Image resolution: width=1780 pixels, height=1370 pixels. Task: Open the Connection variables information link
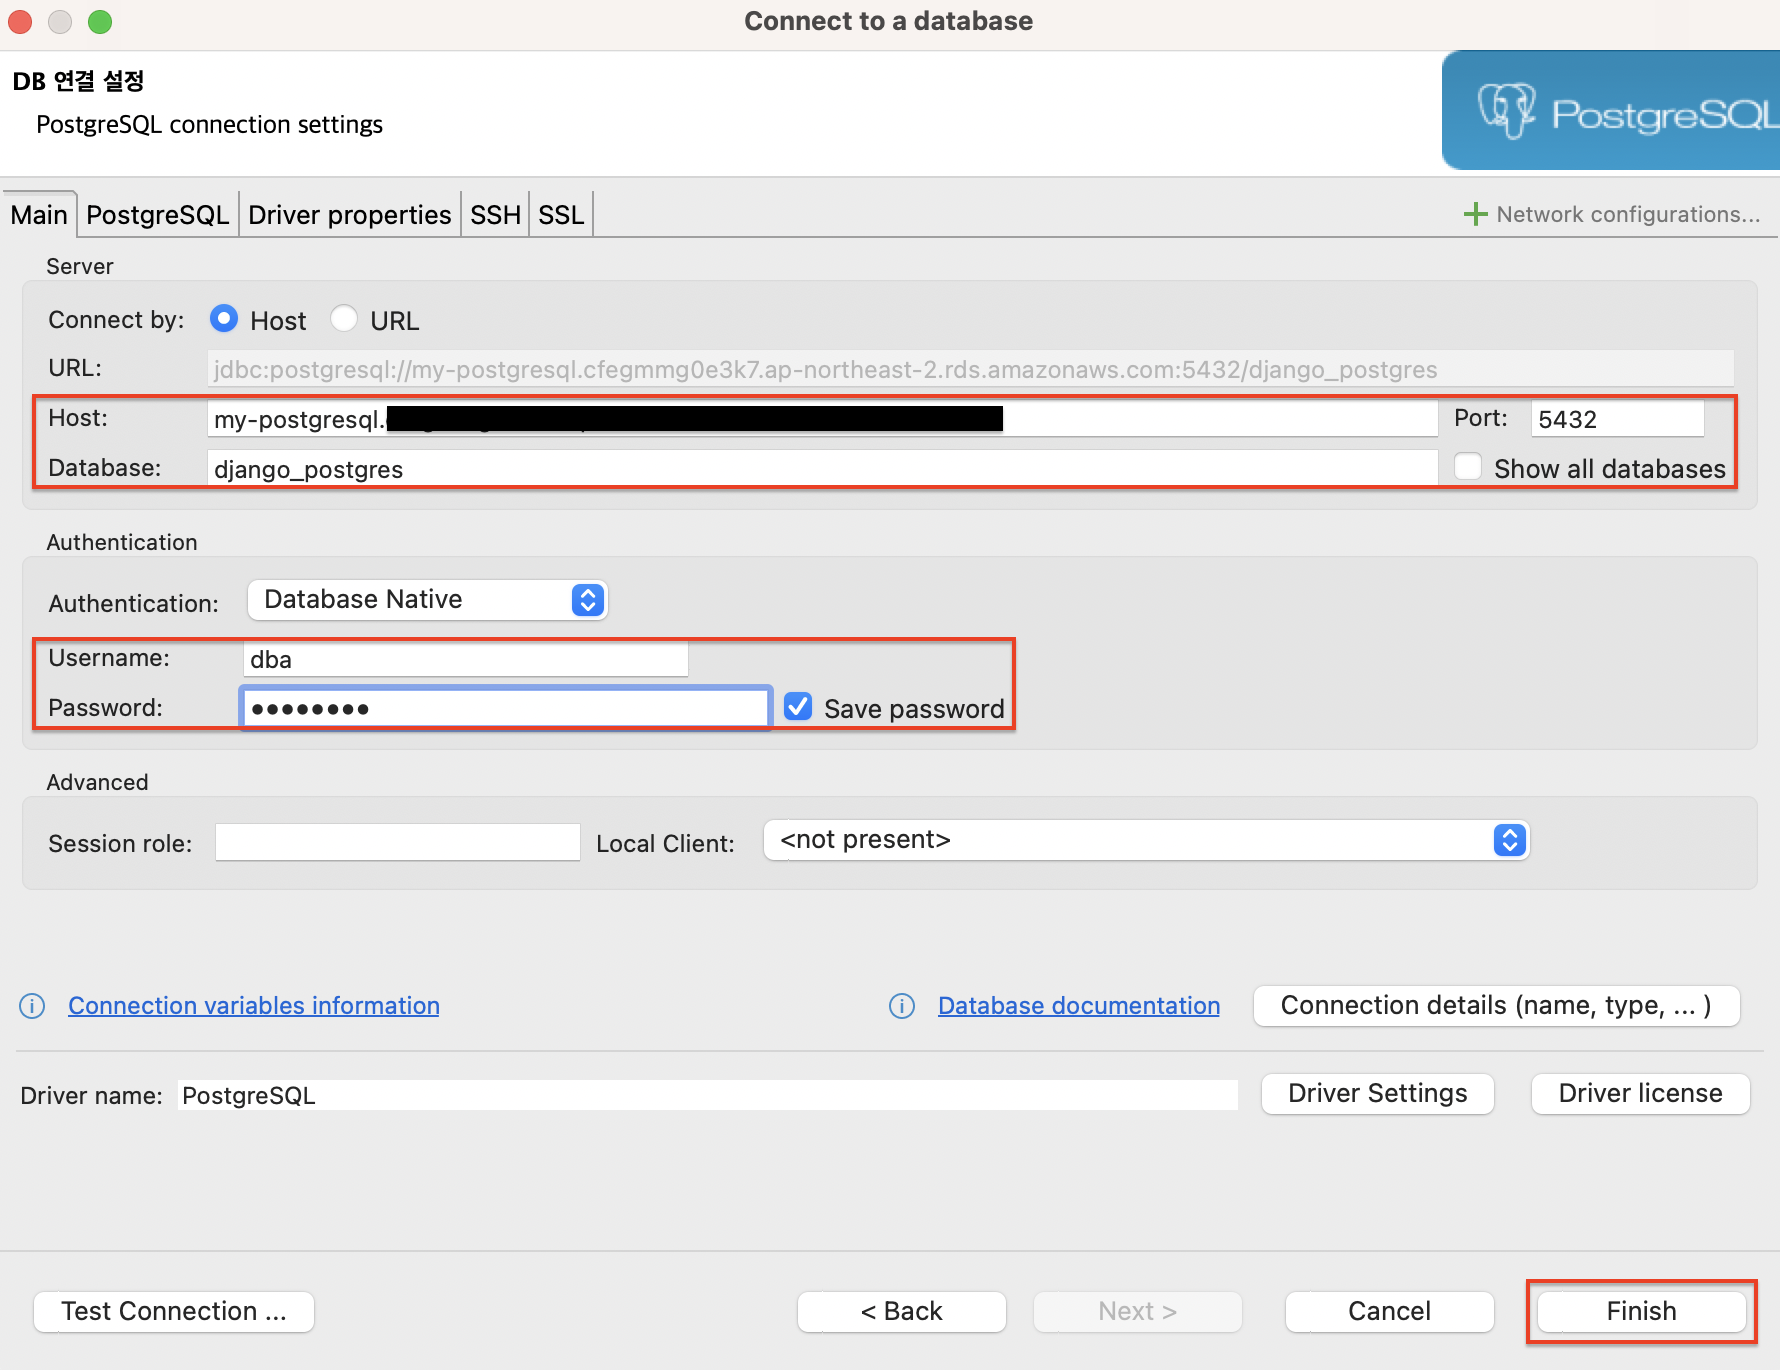point(254,1006)
